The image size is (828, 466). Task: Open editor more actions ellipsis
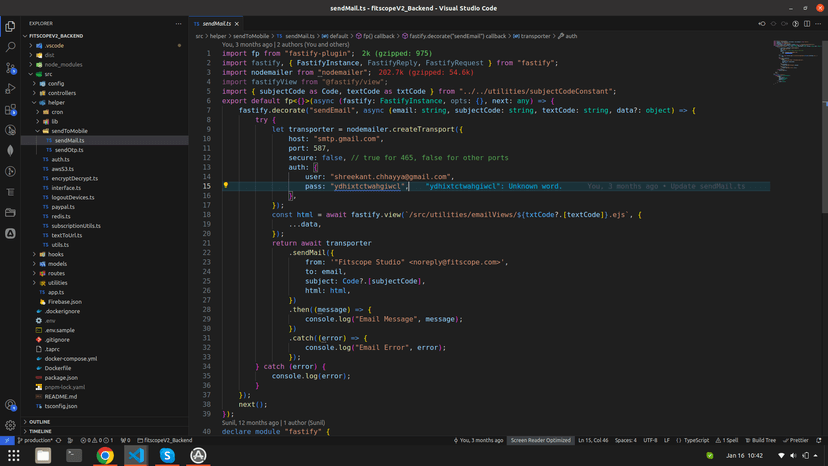point(818,24)
